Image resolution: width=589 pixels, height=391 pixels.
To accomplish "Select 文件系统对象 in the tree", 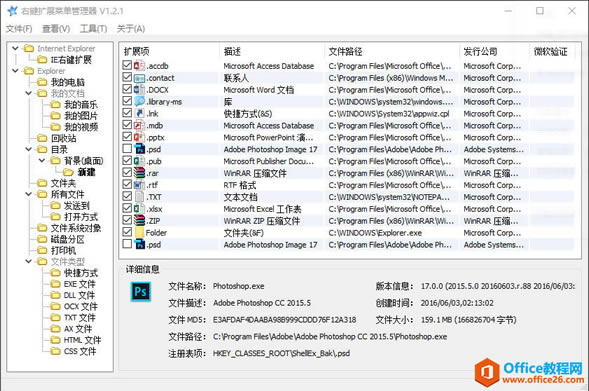I will [x=76, y=228].
